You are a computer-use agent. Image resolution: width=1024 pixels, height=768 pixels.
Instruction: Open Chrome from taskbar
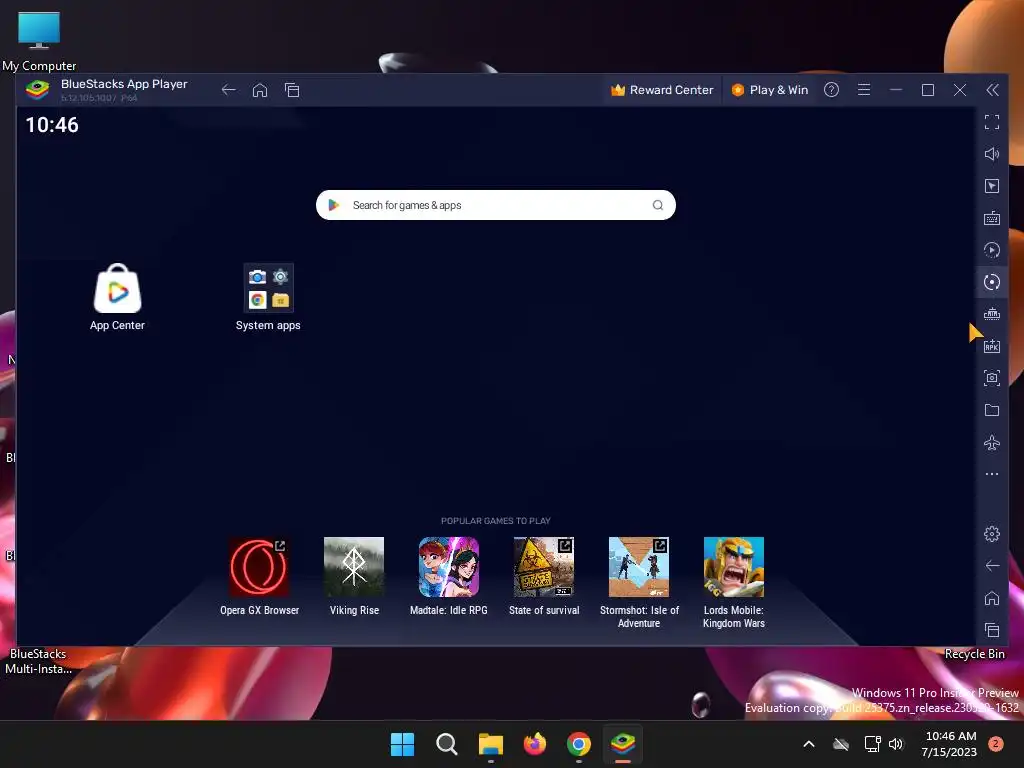click(x=579, y=744)
